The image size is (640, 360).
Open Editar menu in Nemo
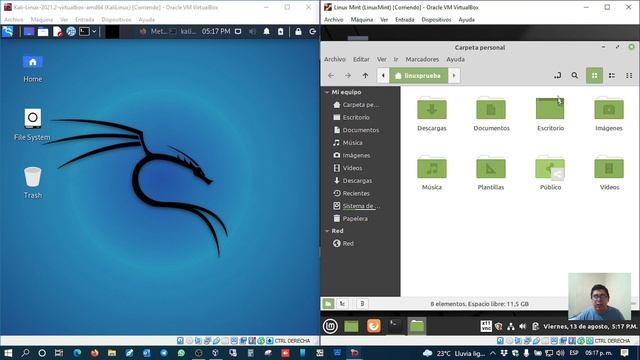[361, 59]
